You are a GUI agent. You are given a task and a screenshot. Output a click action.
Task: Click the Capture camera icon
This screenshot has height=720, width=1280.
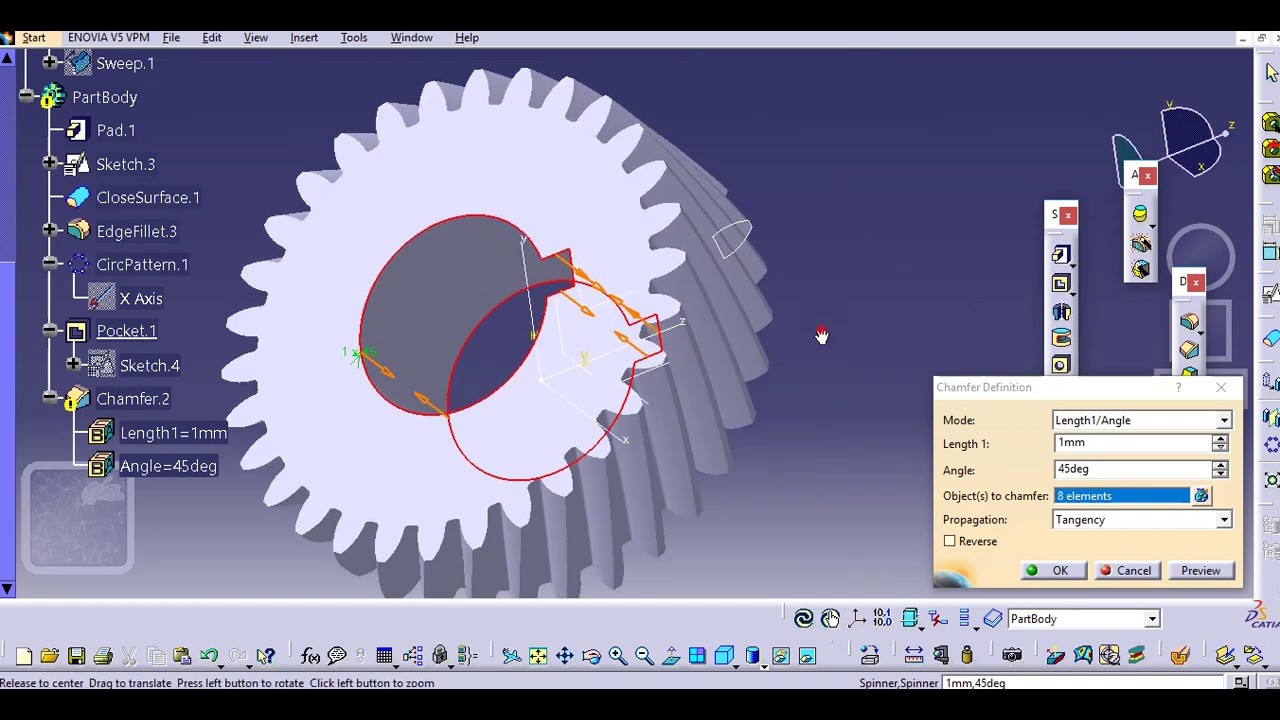[x=1012, y=656]
